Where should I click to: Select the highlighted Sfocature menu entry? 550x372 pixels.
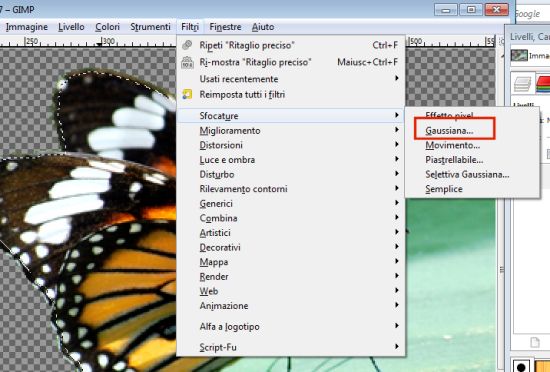click(x=291, y=115)
